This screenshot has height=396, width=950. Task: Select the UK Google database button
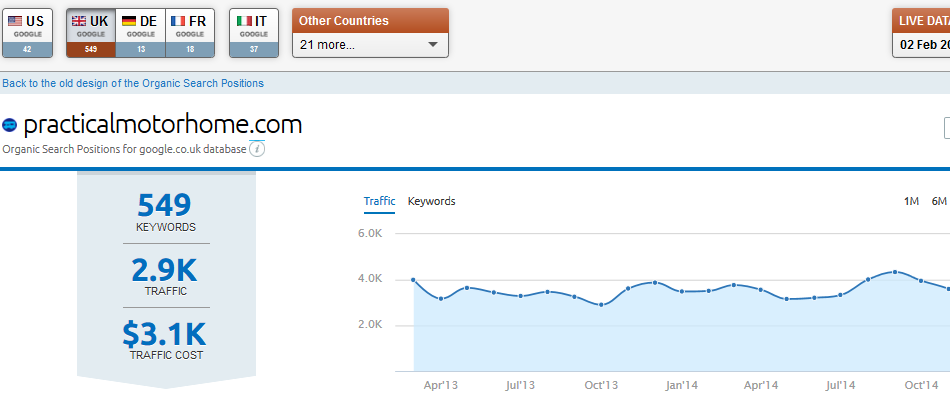[x=90, y=33]
